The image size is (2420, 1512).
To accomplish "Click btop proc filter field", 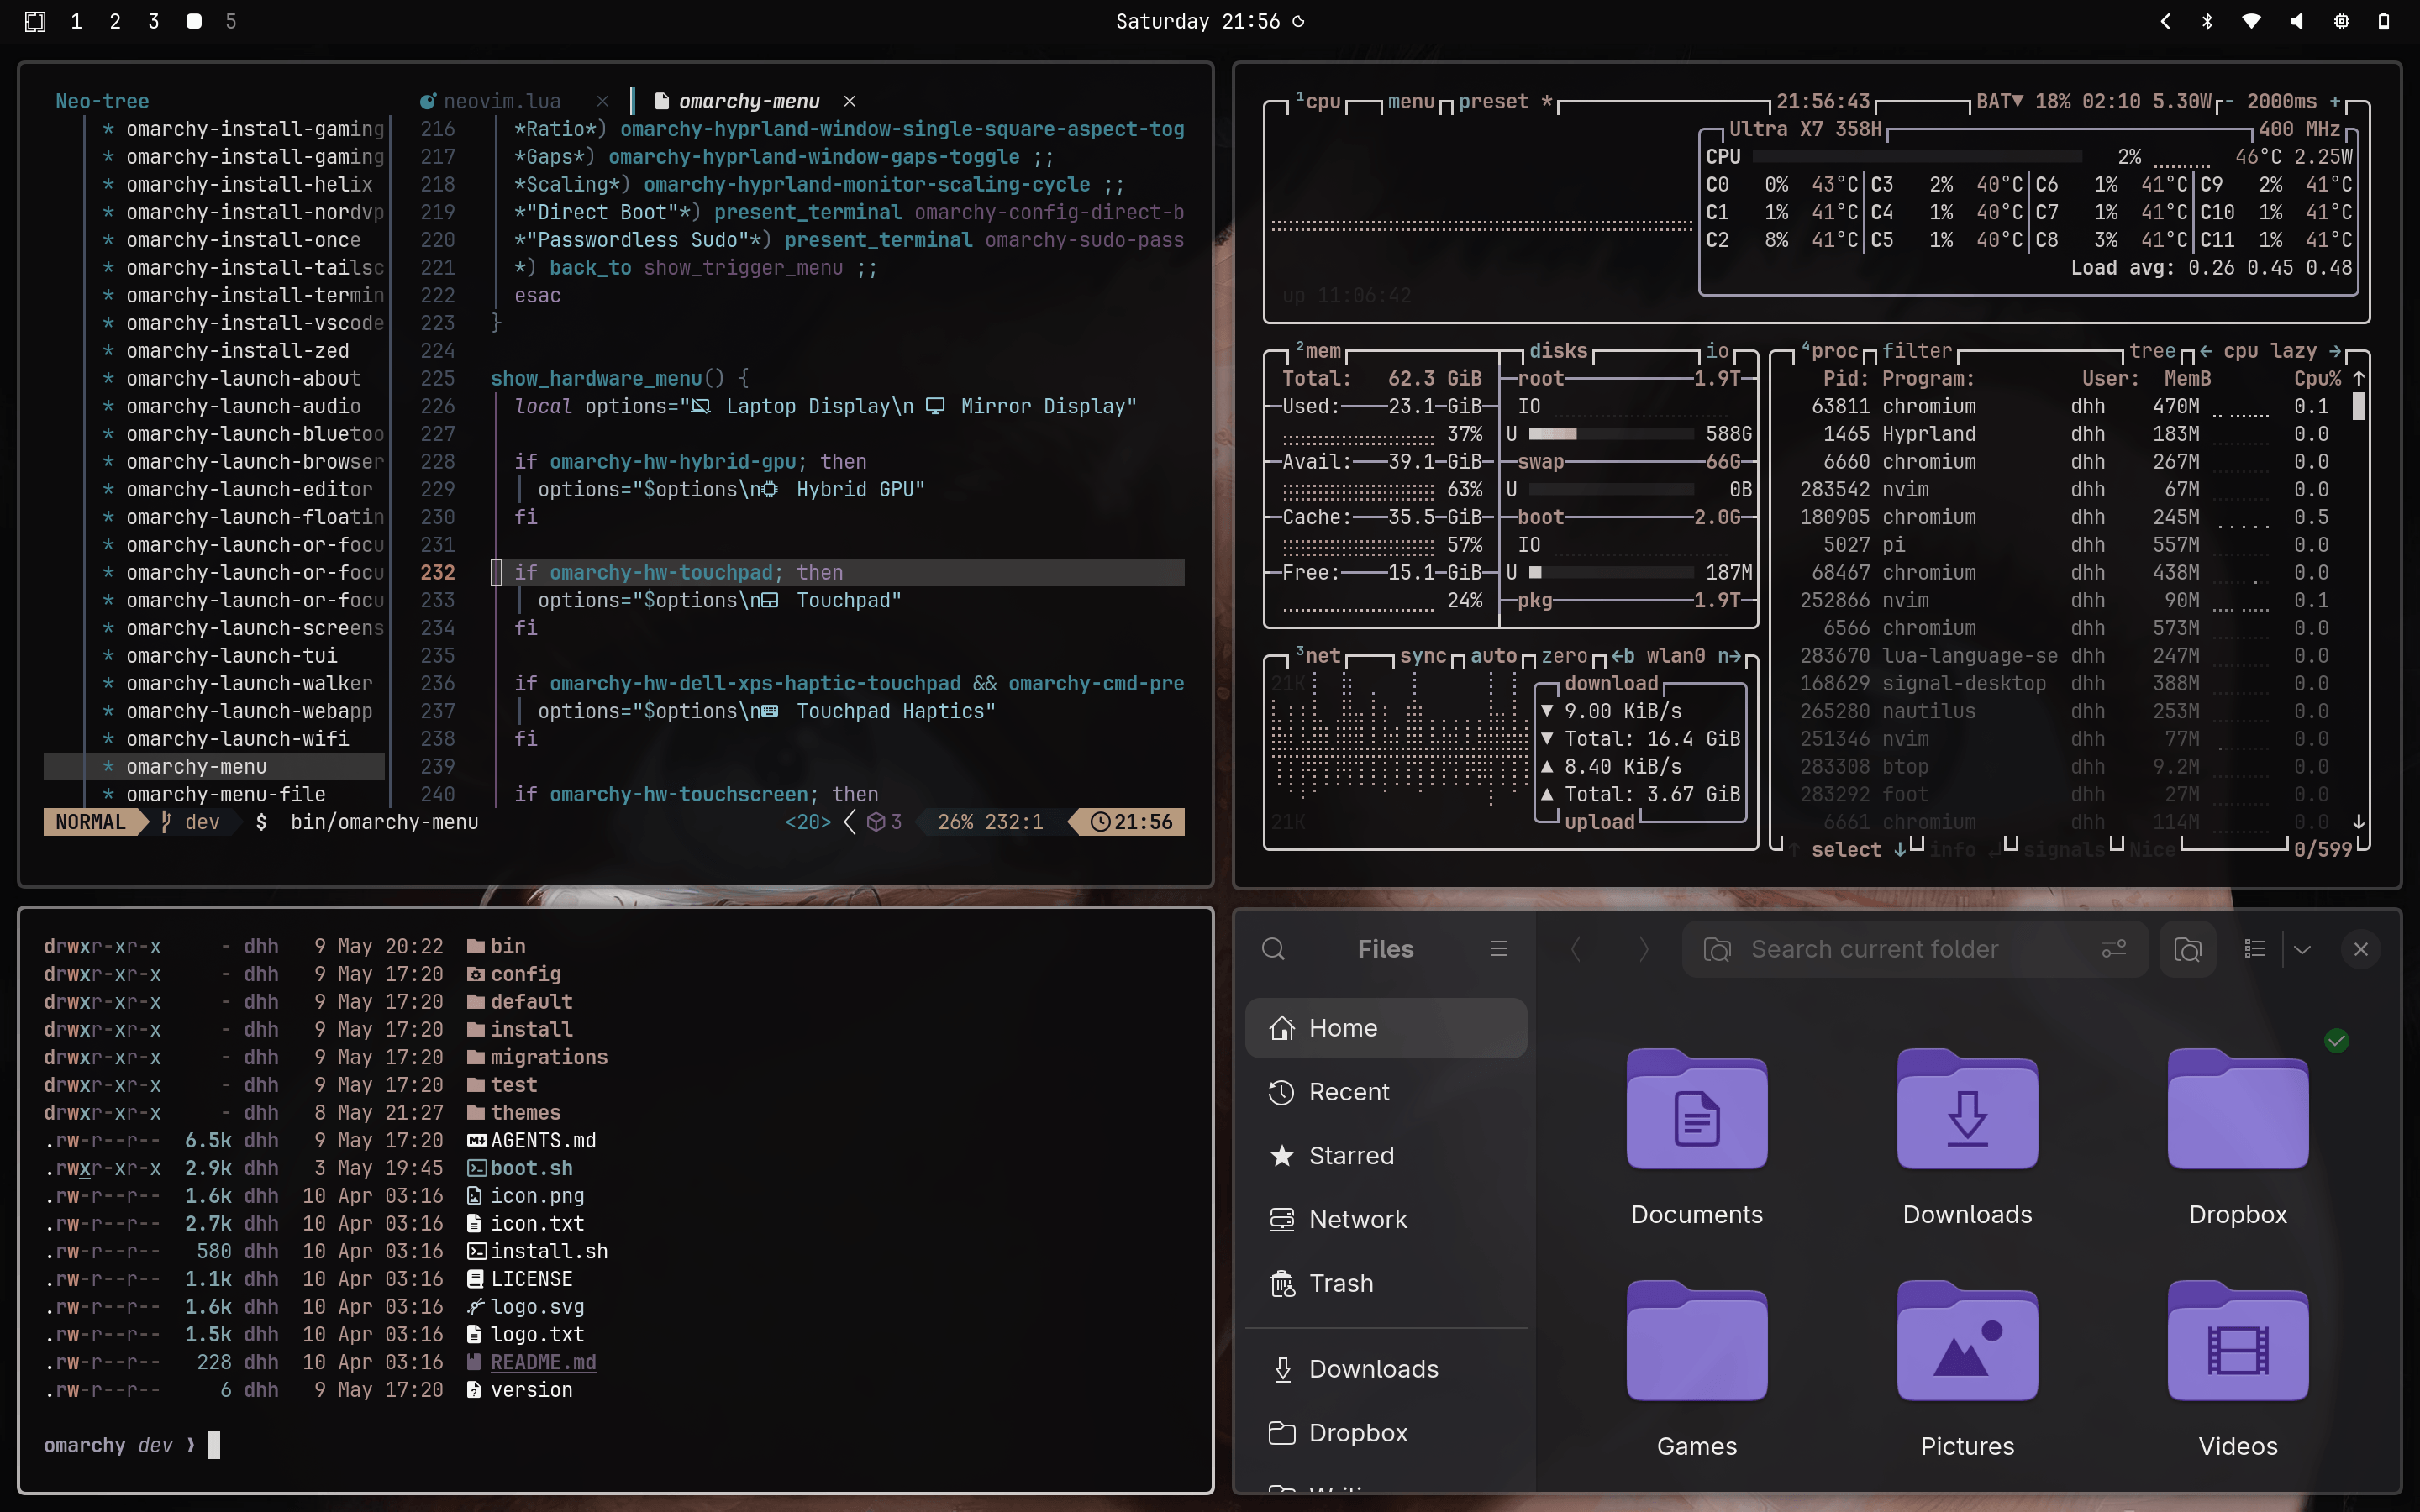I will click(1917, 350).
